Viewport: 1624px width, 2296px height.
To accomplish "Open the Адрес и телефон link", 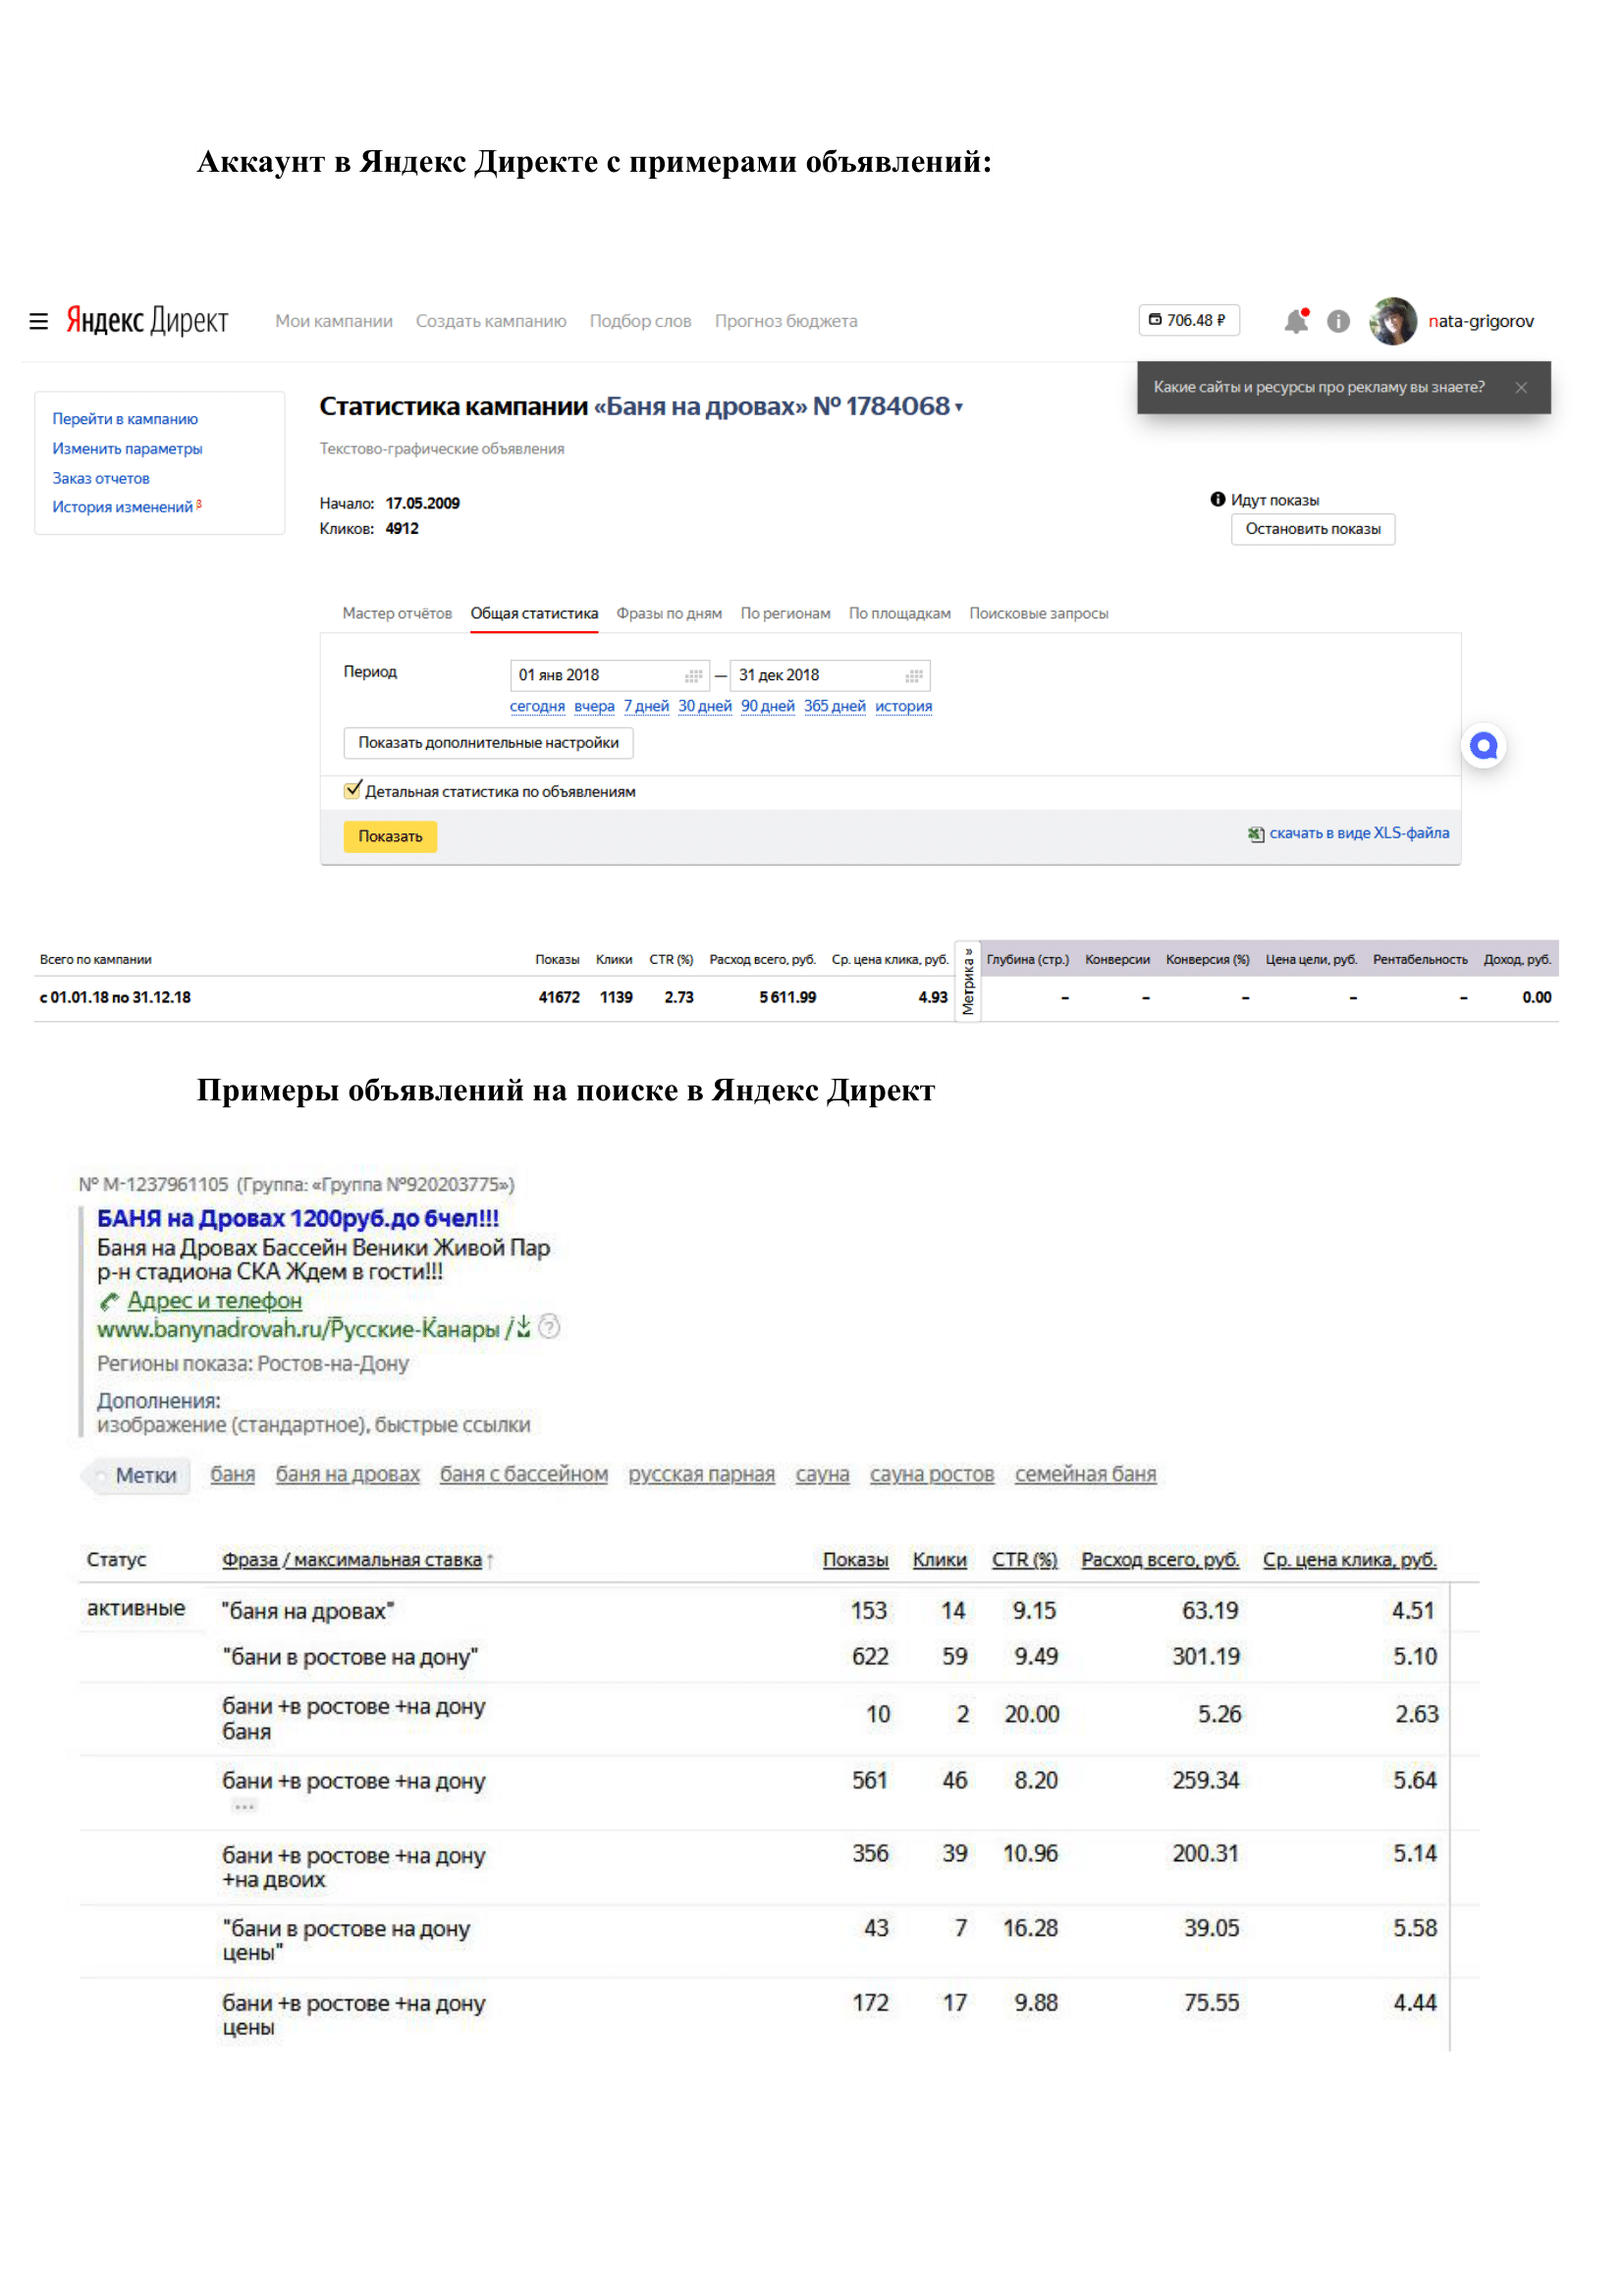I will coord(214,1301).
